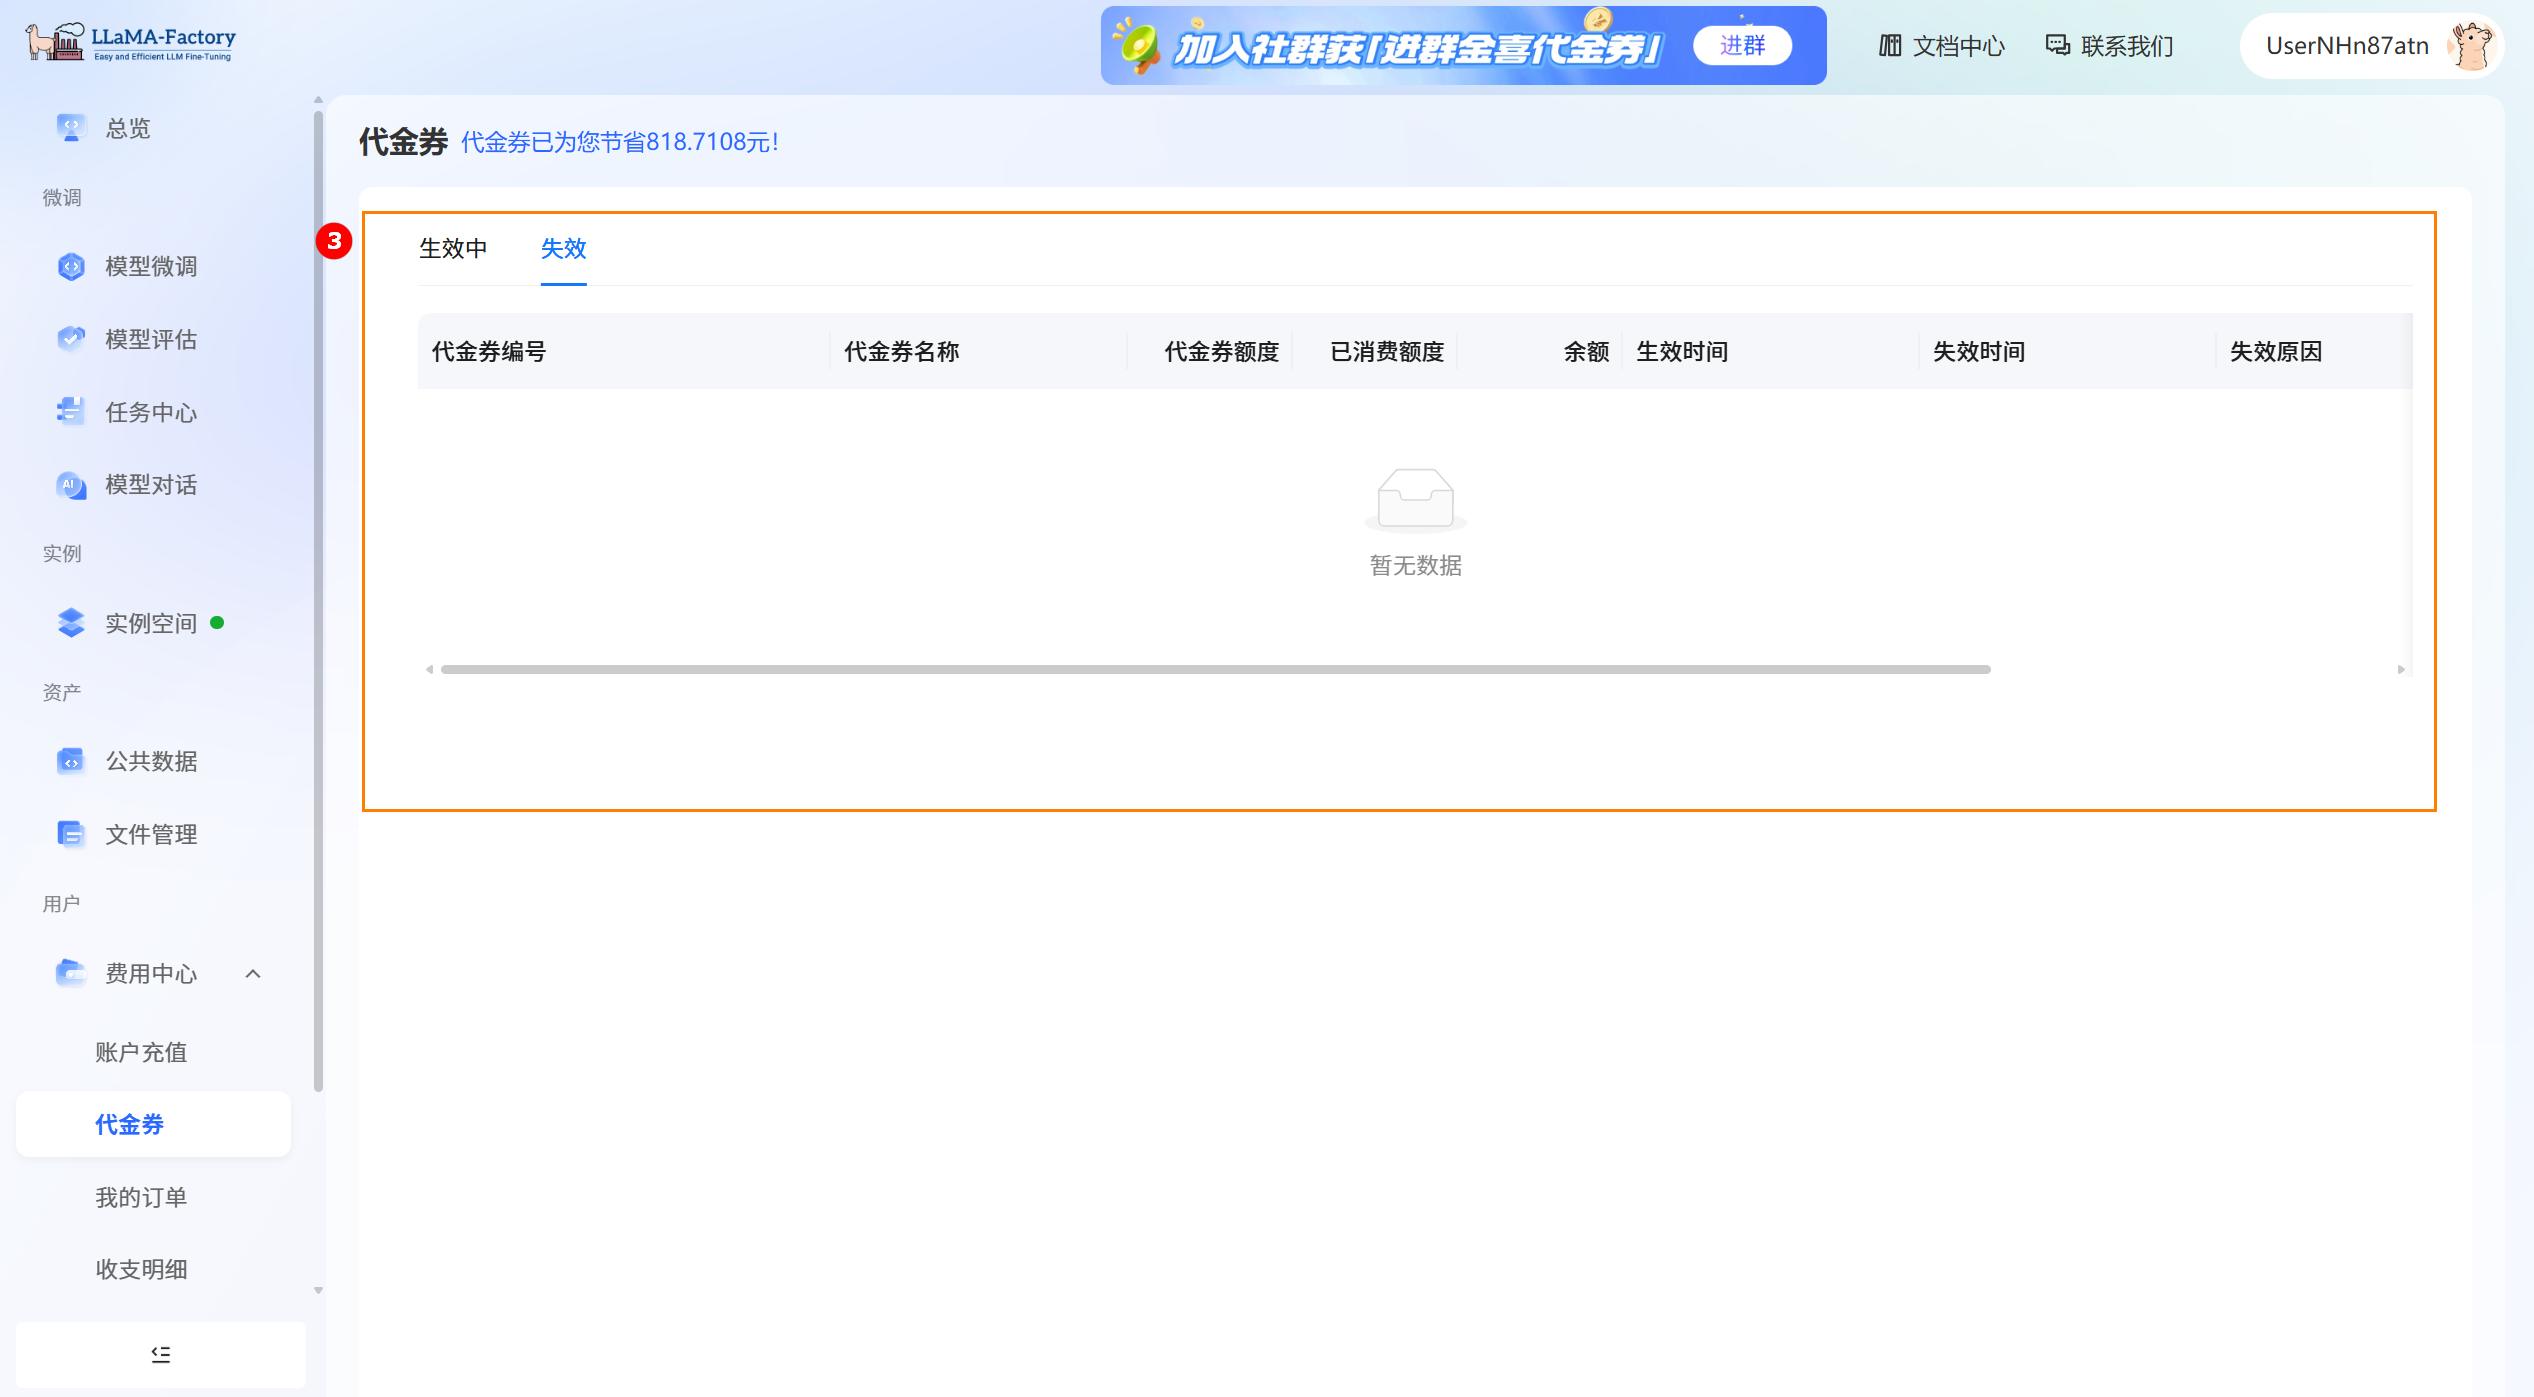
Task: Collapse the sidebar with bottom toggle
Action: click(160, 1354)
